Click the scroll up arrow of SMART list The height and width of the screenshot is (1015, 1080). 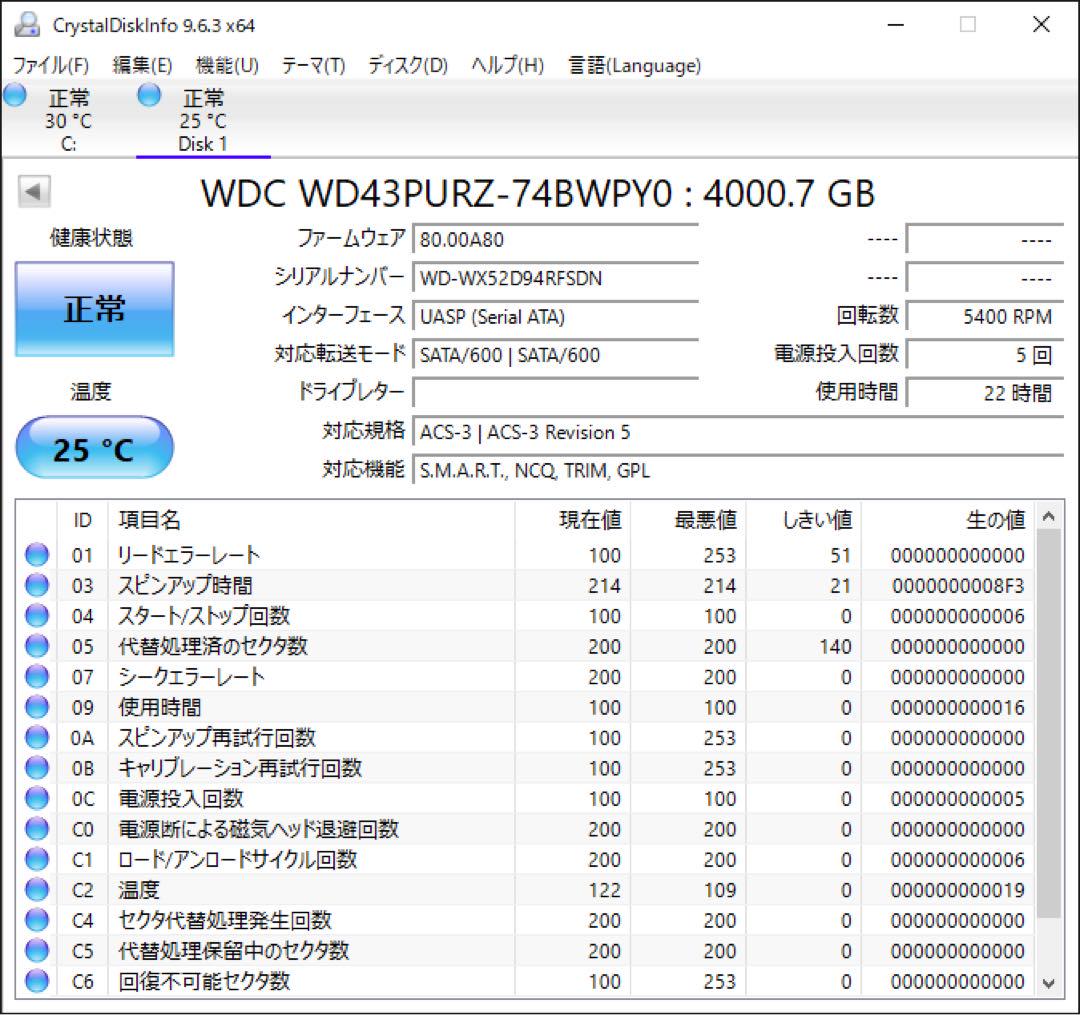[1048, 516]
